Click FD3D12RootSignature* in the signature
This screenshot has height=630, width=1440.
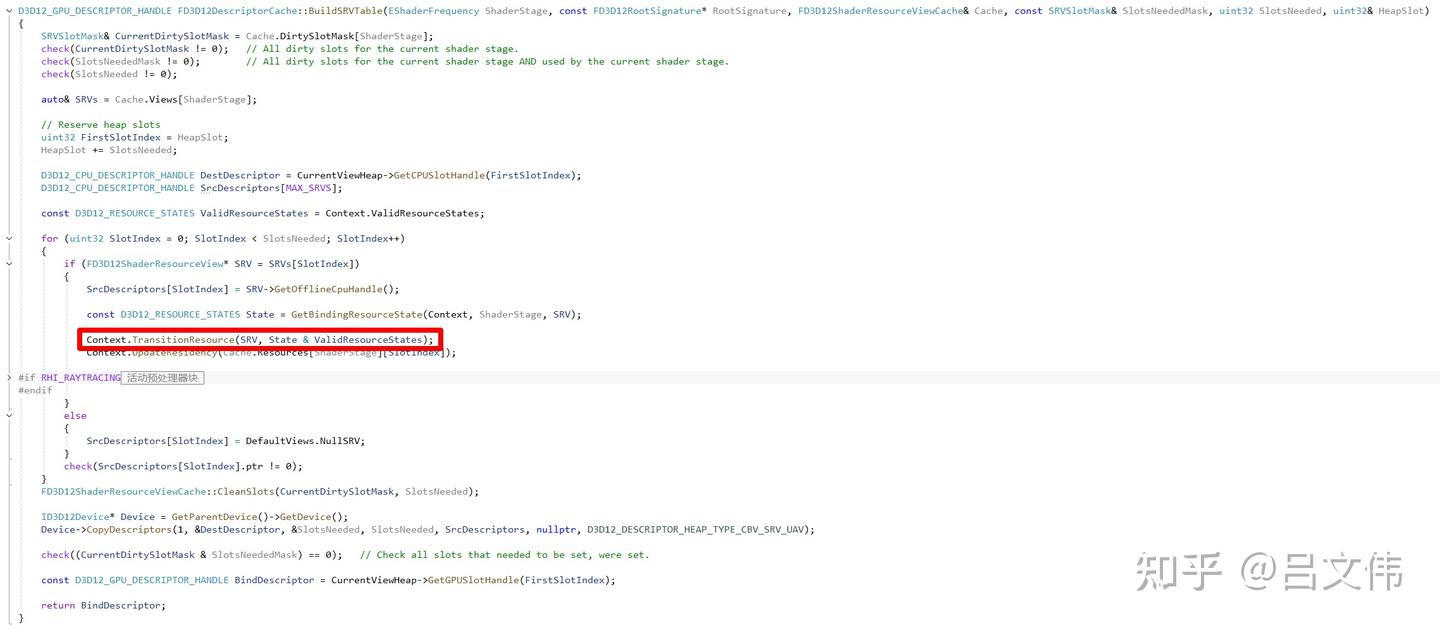click(x=648, y=10)
